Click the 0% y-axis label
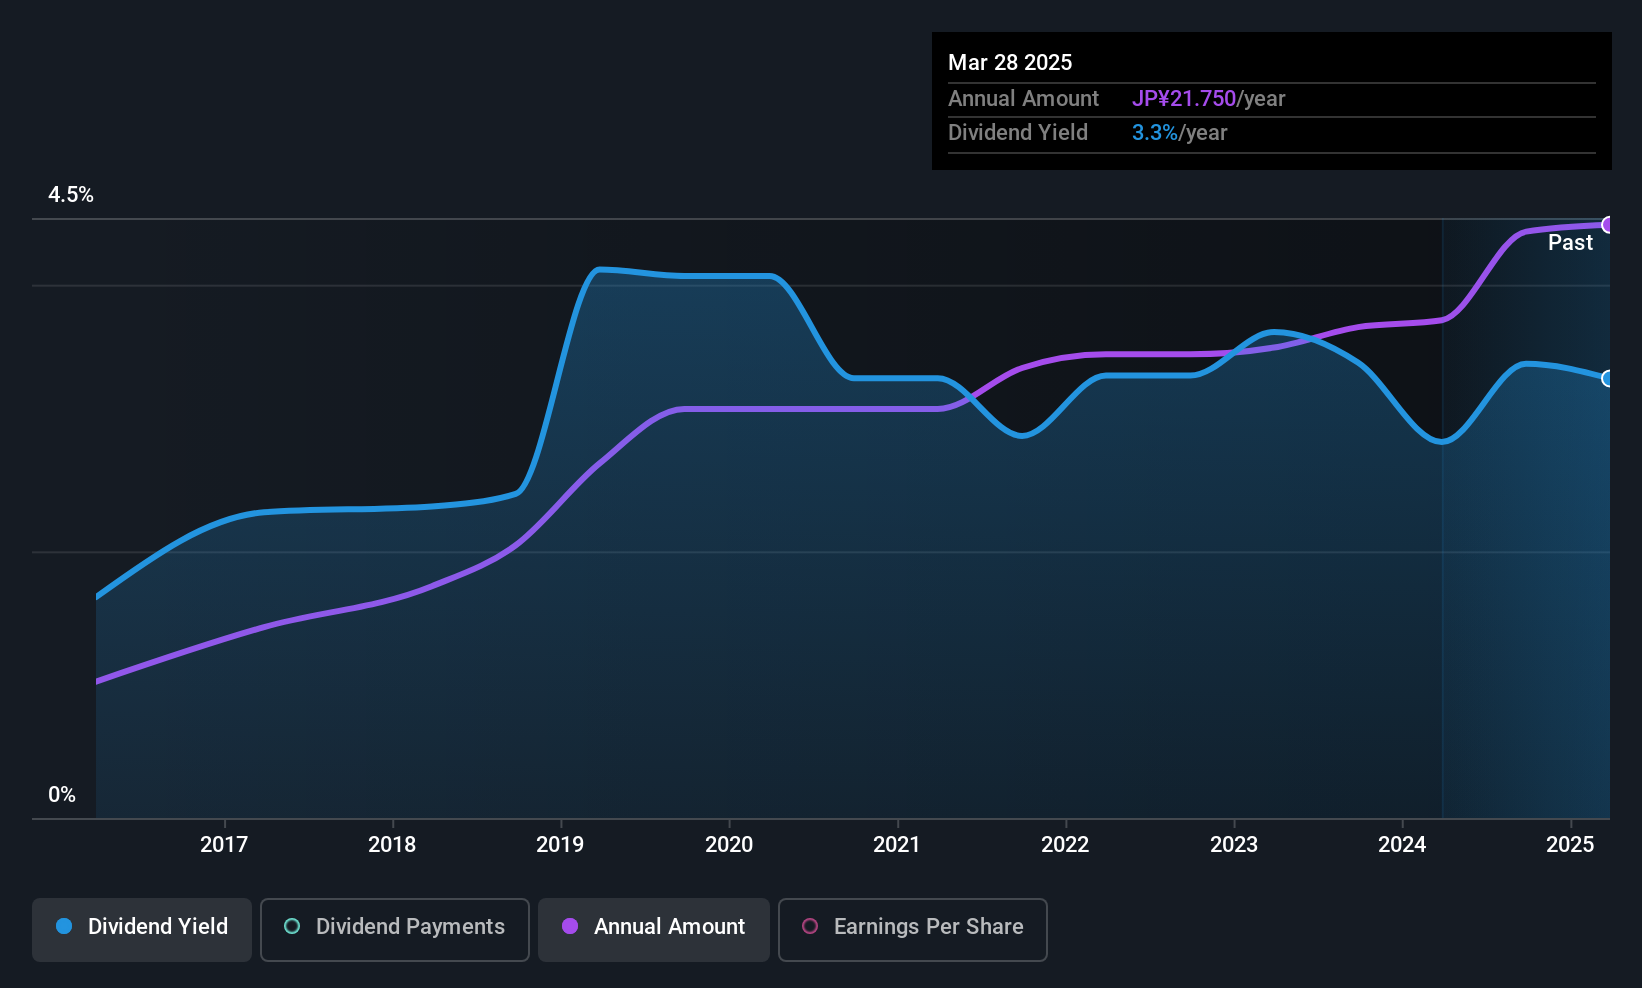Viewport: 1642px width, 988px height. coord(62,795)
